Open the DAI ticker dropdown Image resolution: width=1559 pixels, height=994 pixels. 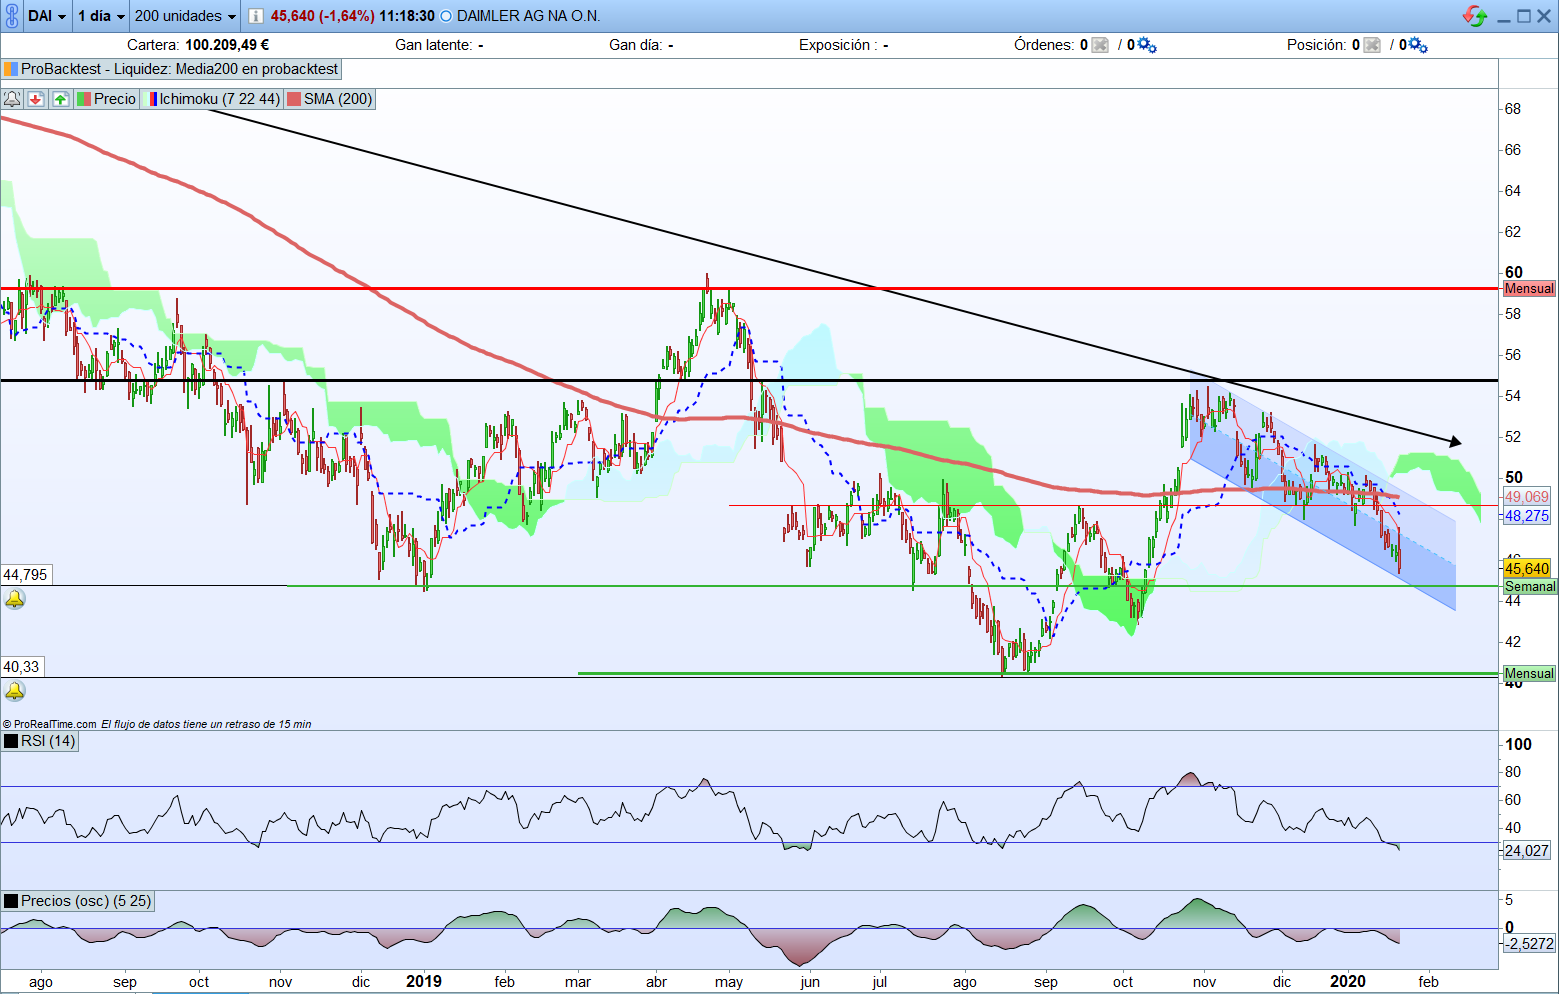47,16
